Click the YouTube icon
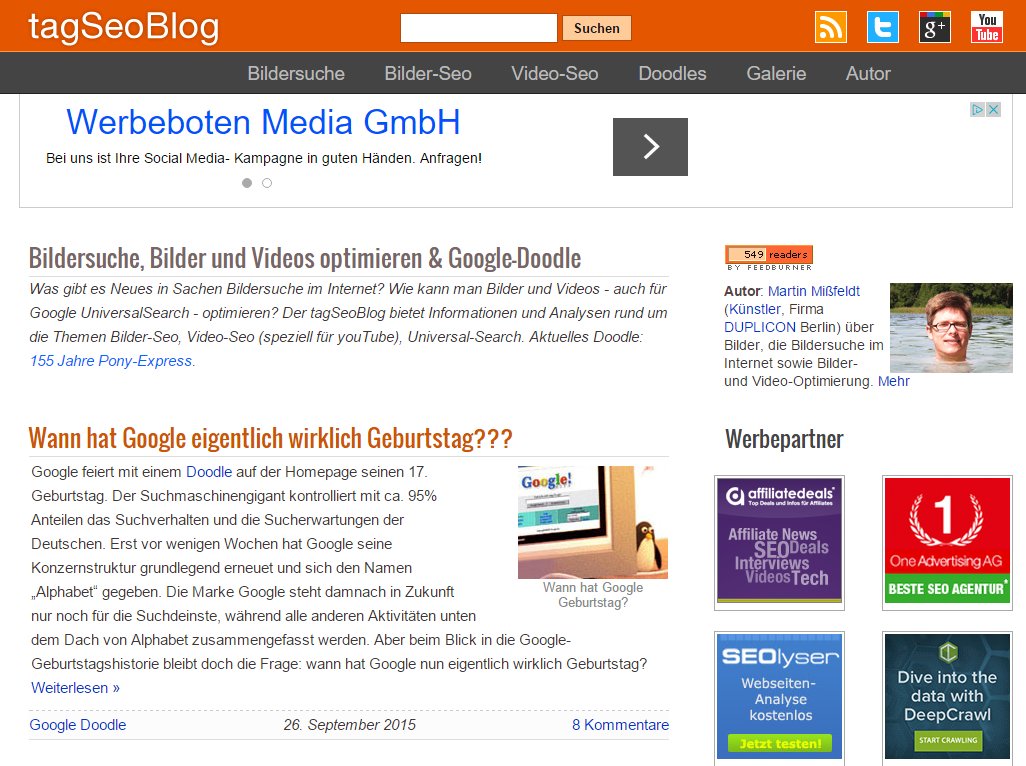The image size is (1026, 766). pyautogui.click(x=986, y=27)
